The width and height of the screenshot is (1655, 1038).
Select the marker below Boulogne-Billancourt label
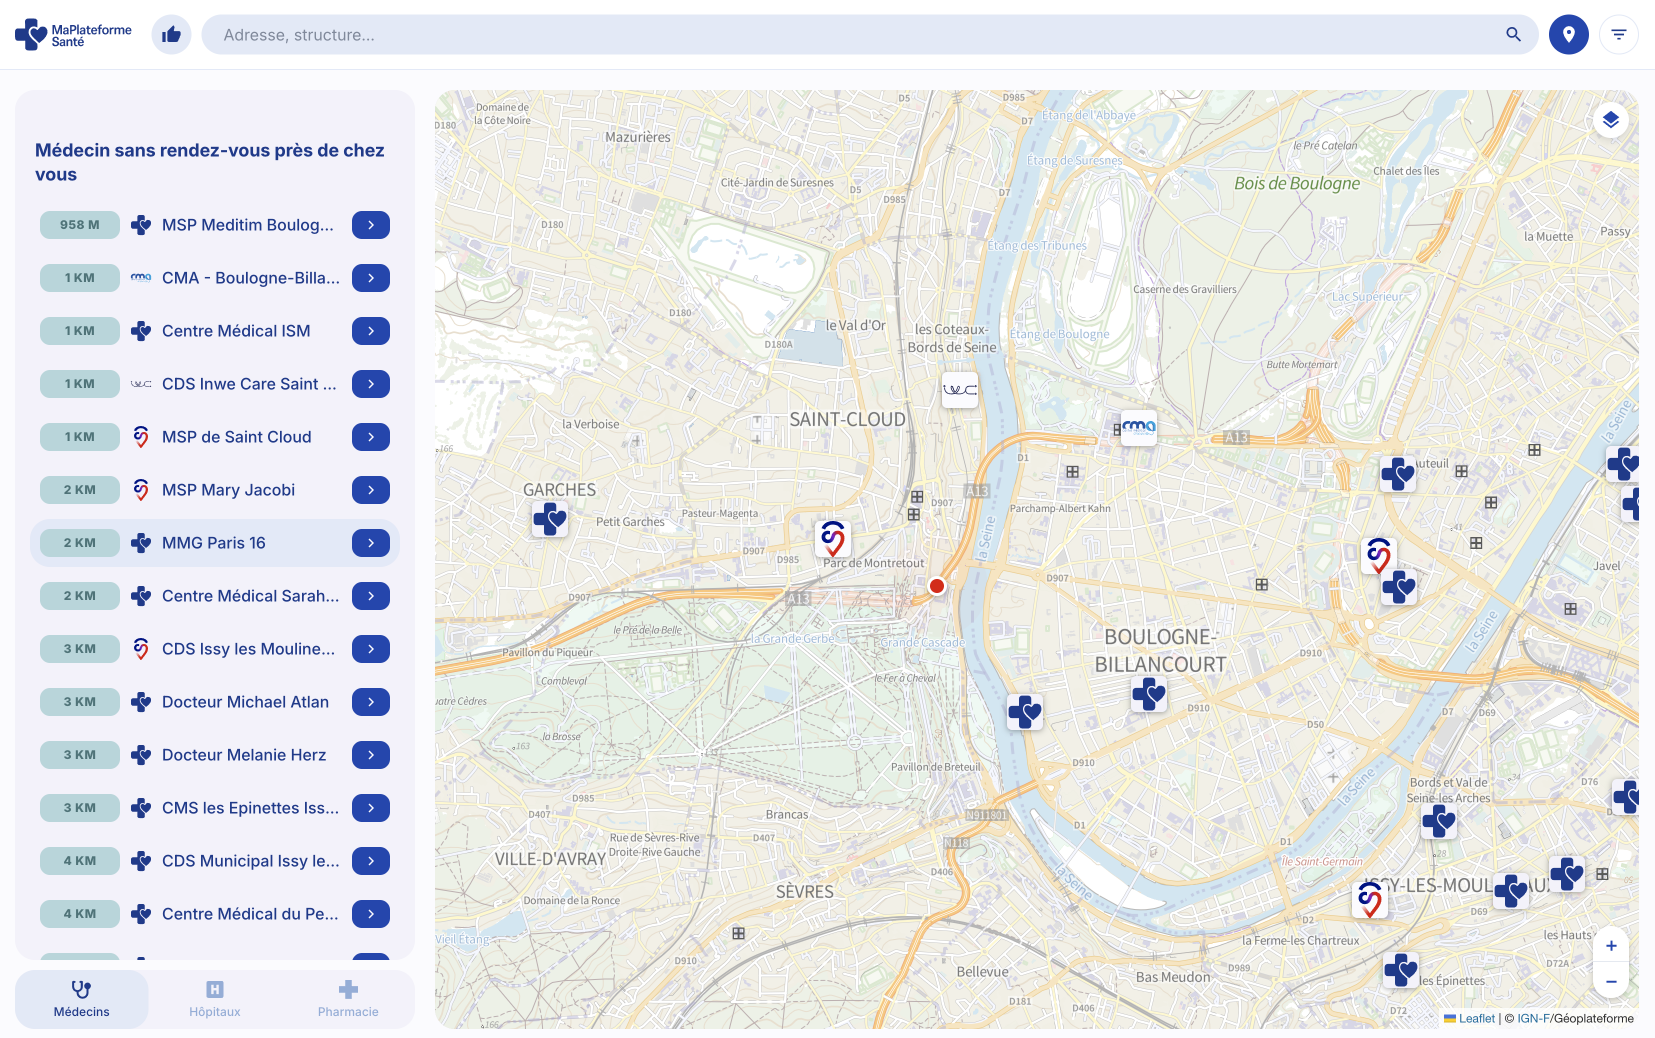pyautogui.click(x=1149, y=693)
